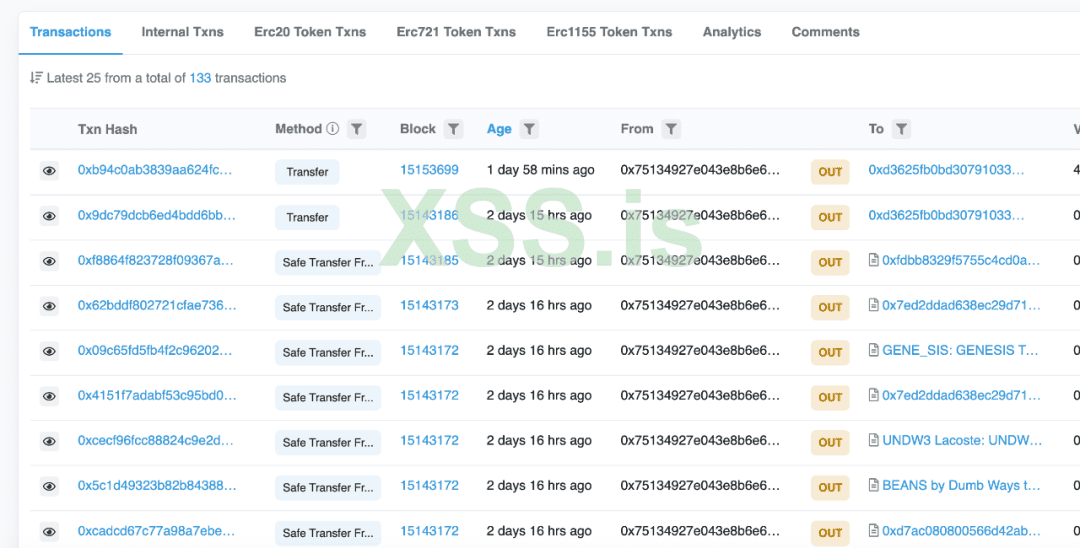Click Transfer method badge in block 15143186 row
The height and width of the screenshot is (548, 1080).
[307, 218]
